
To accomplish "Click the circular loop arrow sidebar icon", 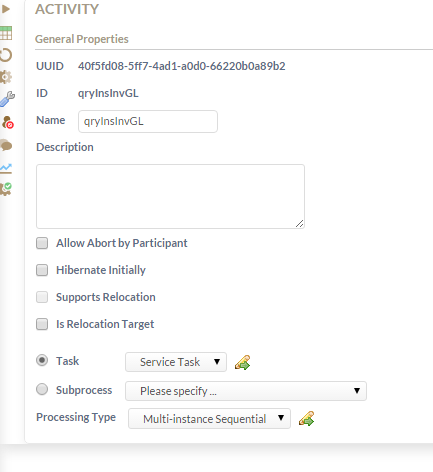I will click(6, 55).
